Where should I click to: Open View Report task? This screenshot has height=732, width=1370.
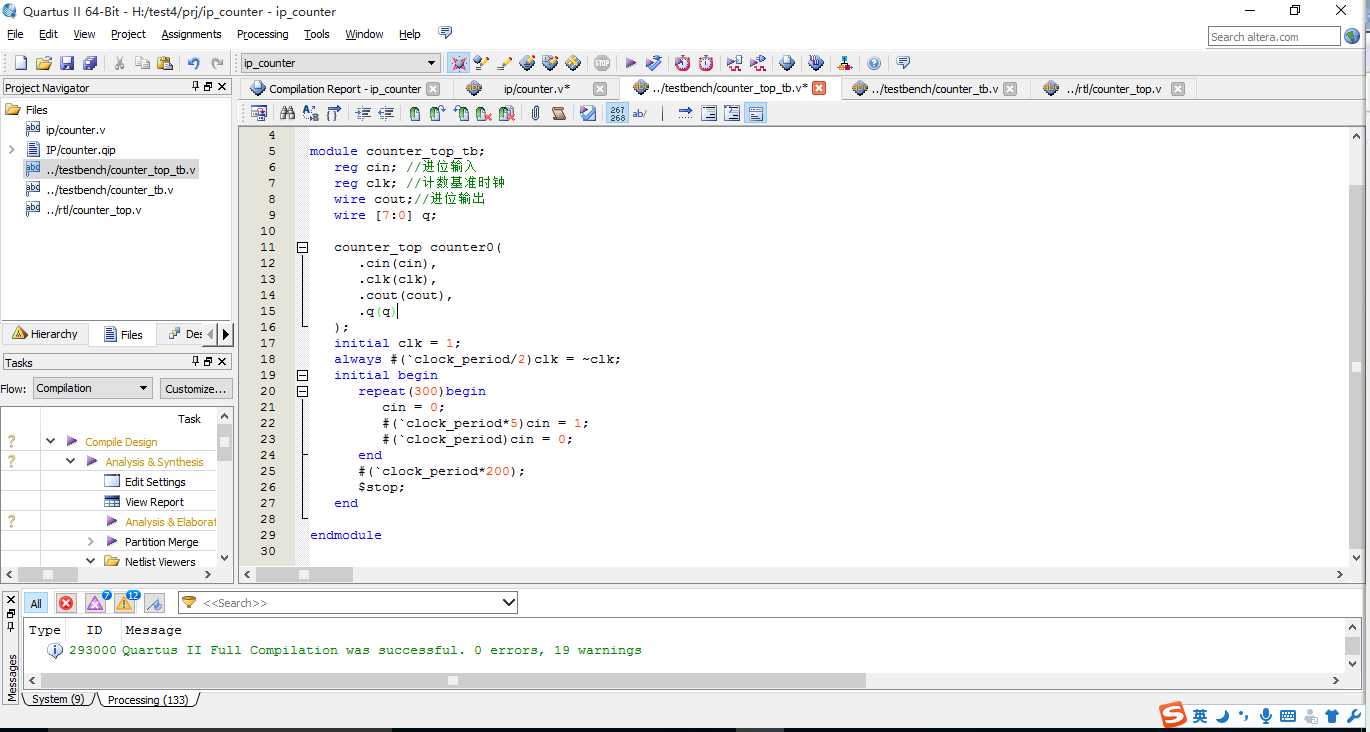coord(154,501)
